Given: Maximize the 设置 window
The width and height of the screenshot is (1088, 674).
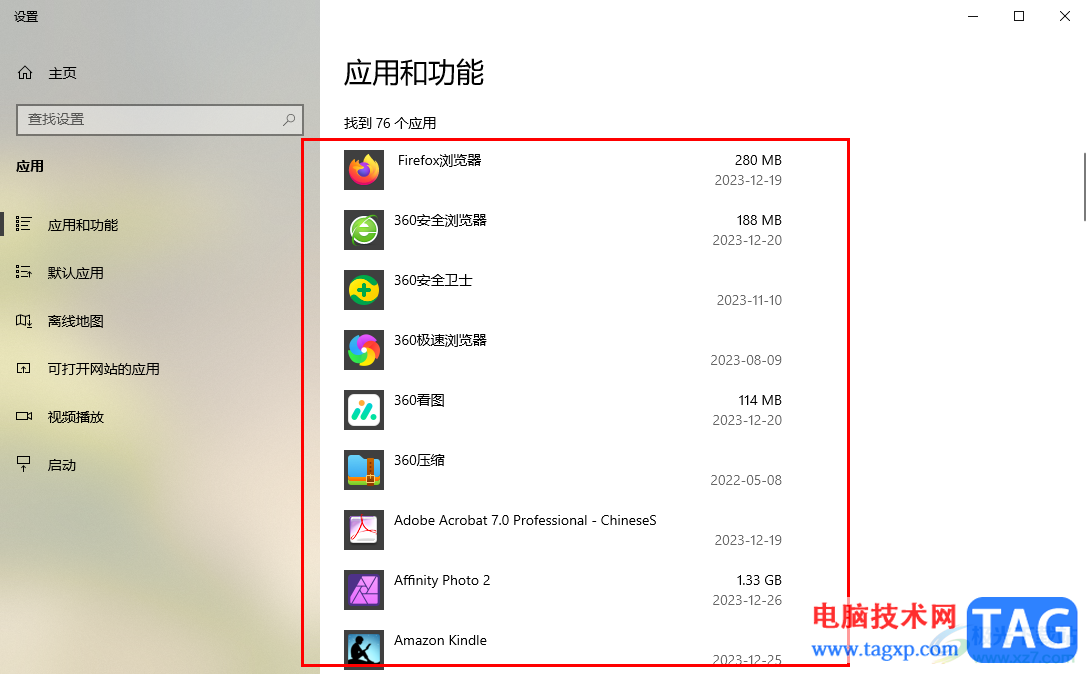Looking at the screenshot, I should click(1019, 16).
